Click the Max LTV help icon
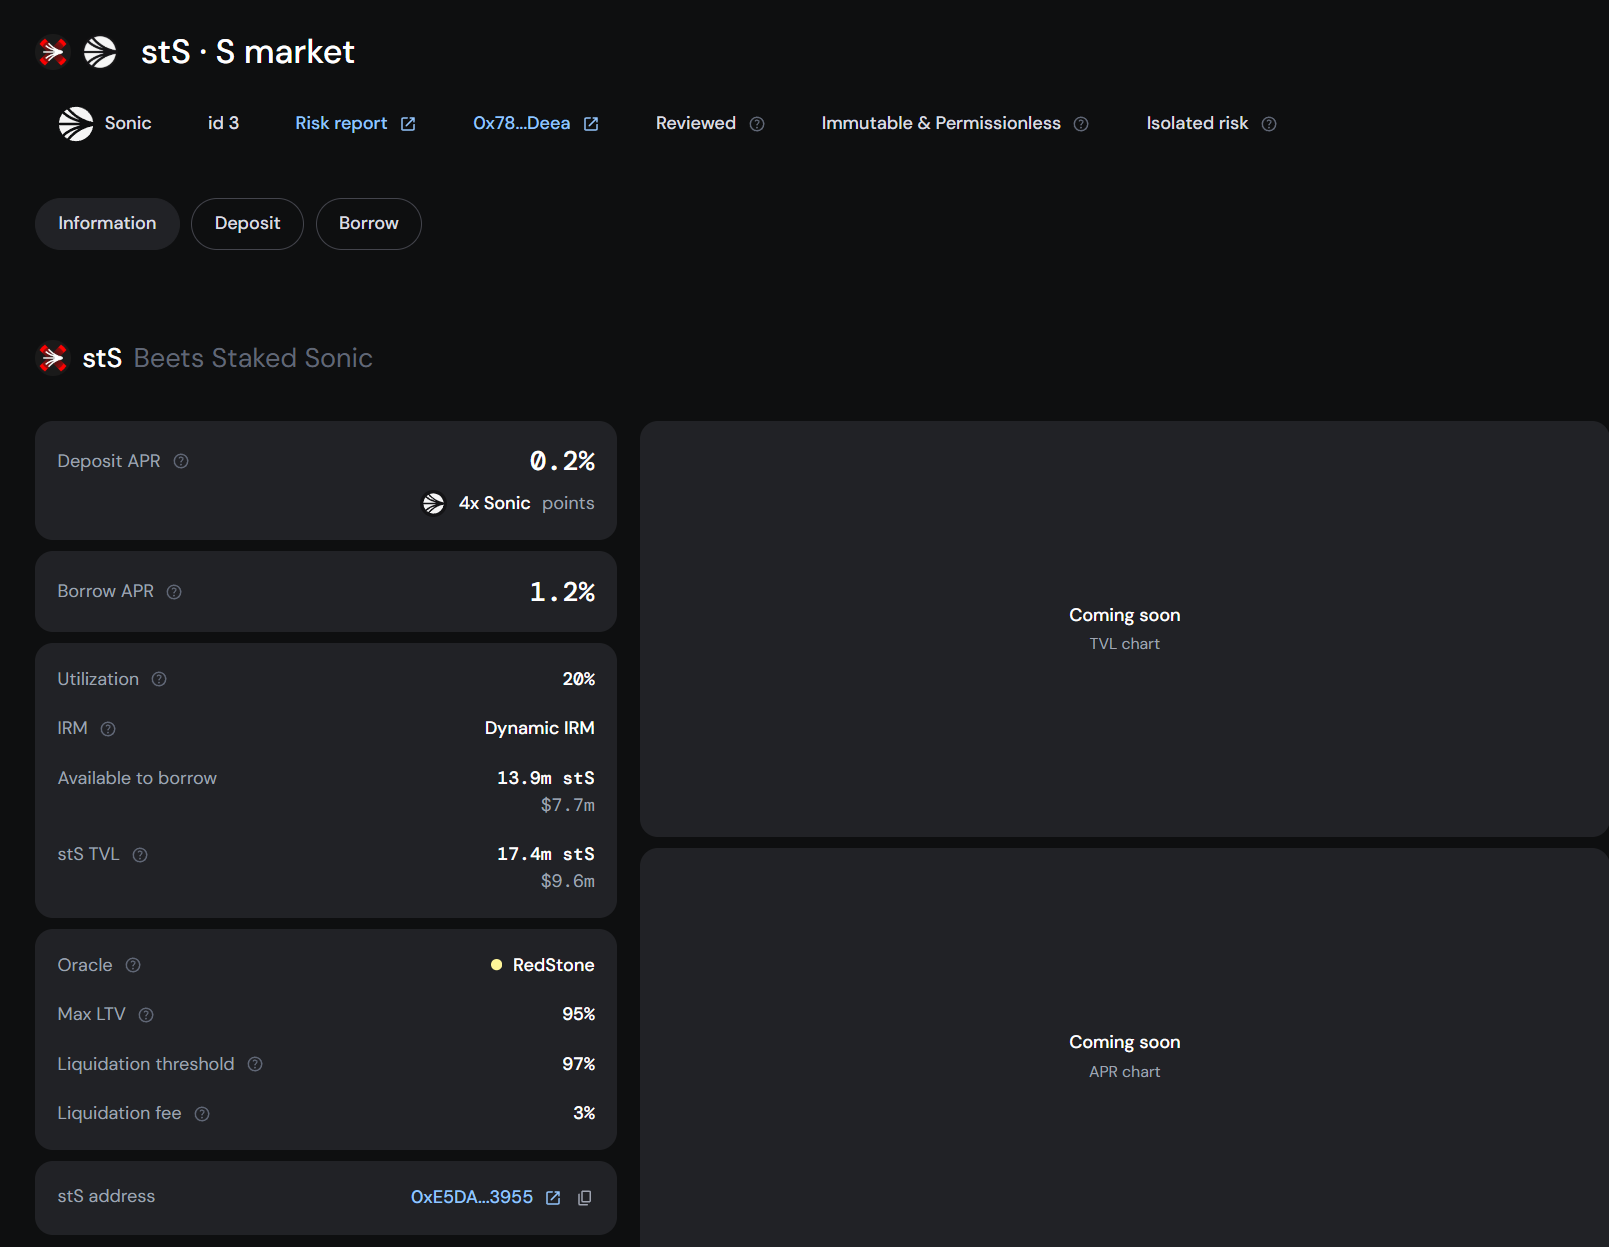The height and width of the screenshot is (1247, 1609). [146, 1015]
